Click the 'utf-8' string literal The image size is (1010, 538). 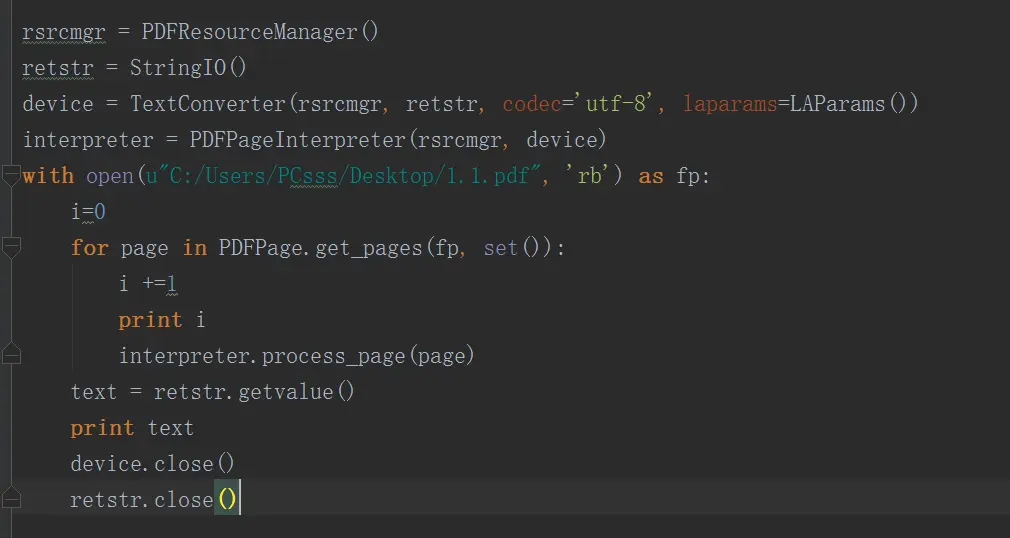(x=617, y=104)
